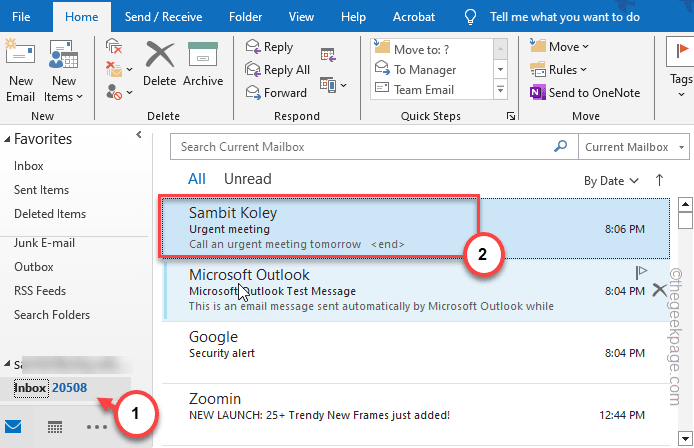Expand the Quick Steps gallery list
Screen dimensions: 694x448
[x=501, y=89]
